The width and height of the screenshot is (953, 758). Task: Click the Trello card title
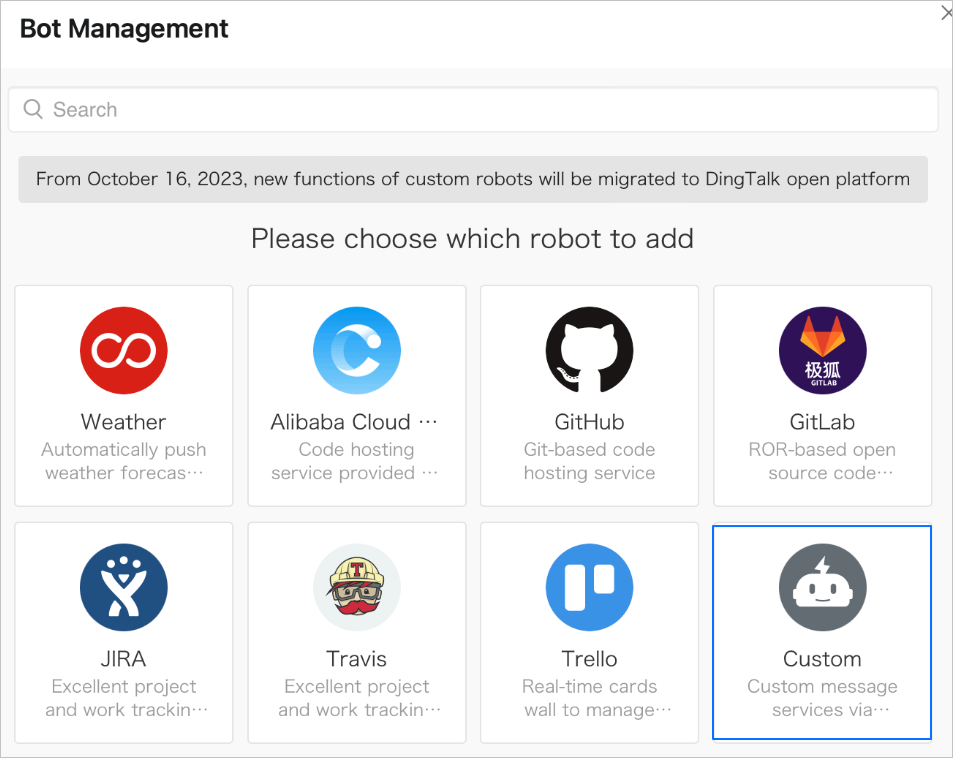(590, 659)
